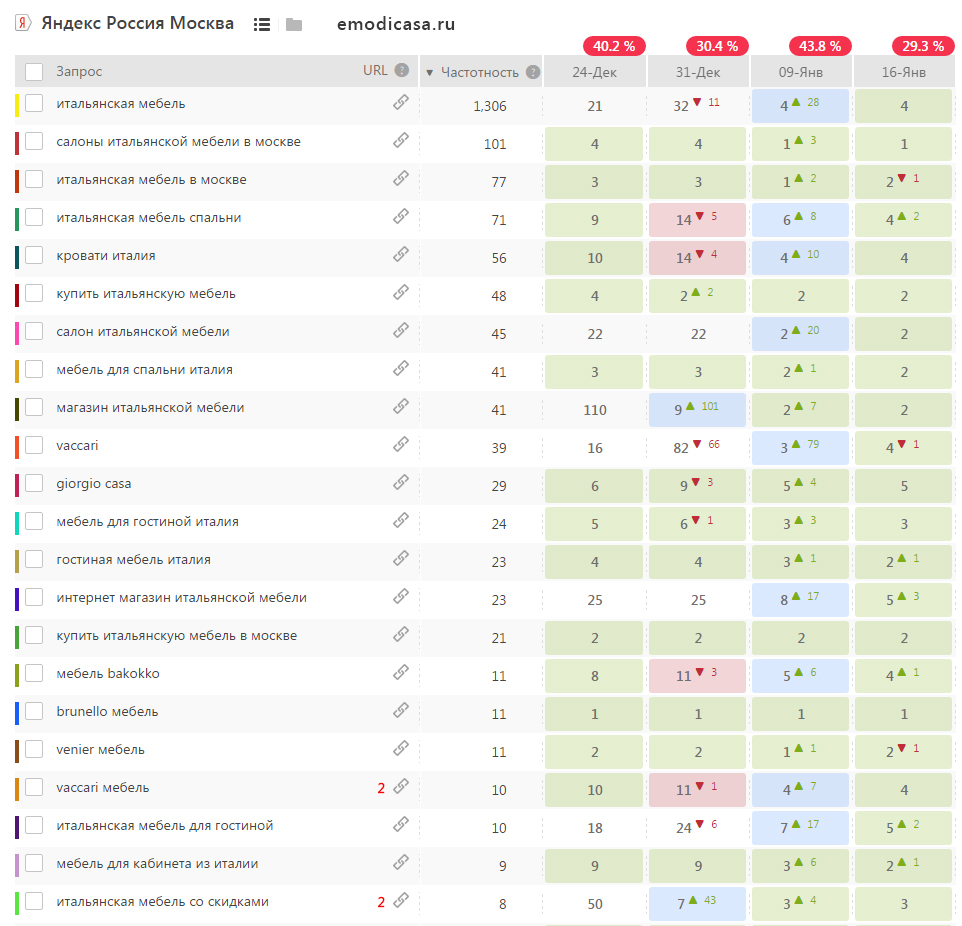Click blue color marker of brunello мебель row
Viewport: 962px width, 926px height.
(x=17, y=714)
